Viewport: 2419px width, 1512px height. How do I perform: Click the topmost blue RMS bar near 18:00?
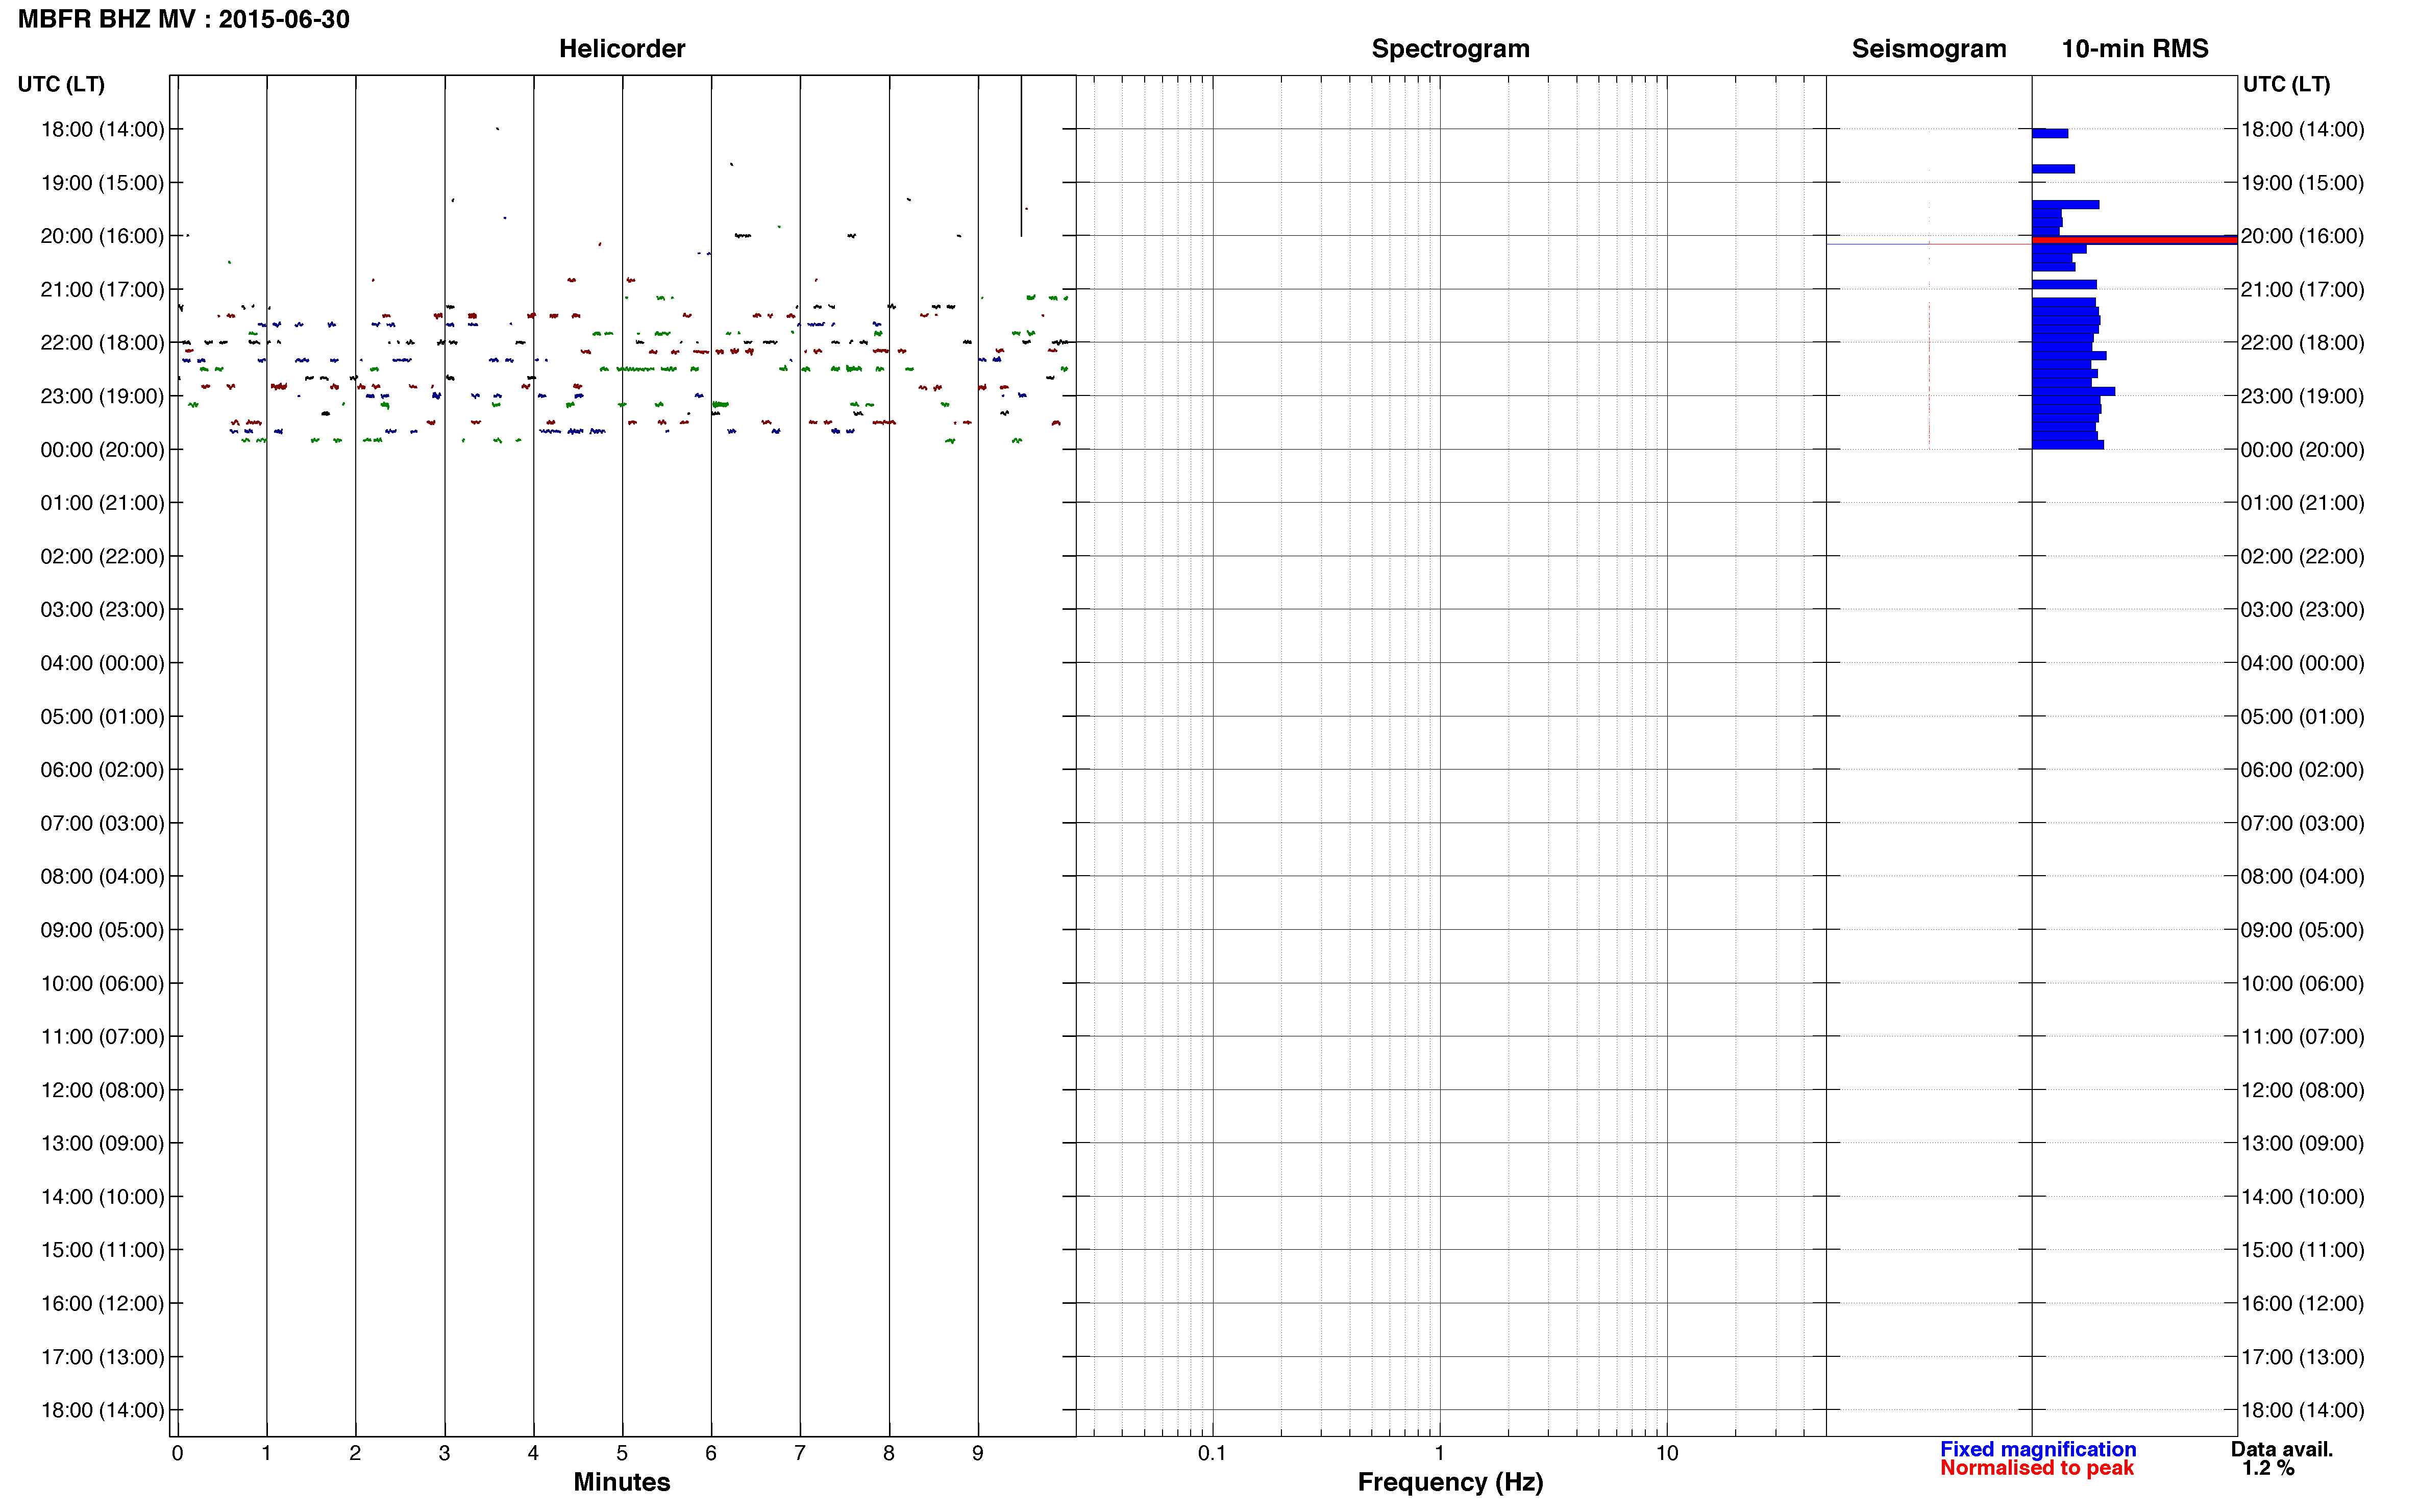tap(2050, 133)
